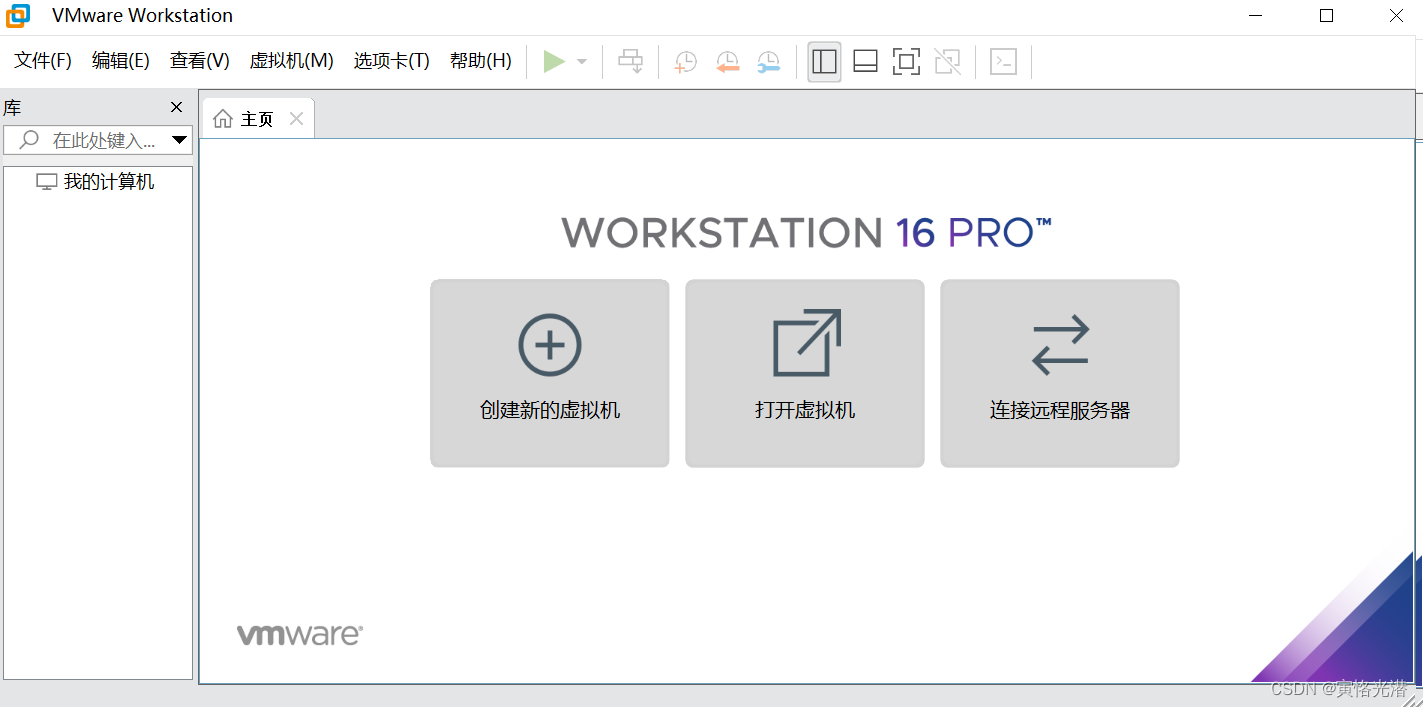This screenshot has height=707, width=1423.
Task: Click the take snapshot clock icon
Action: (685, 62)
